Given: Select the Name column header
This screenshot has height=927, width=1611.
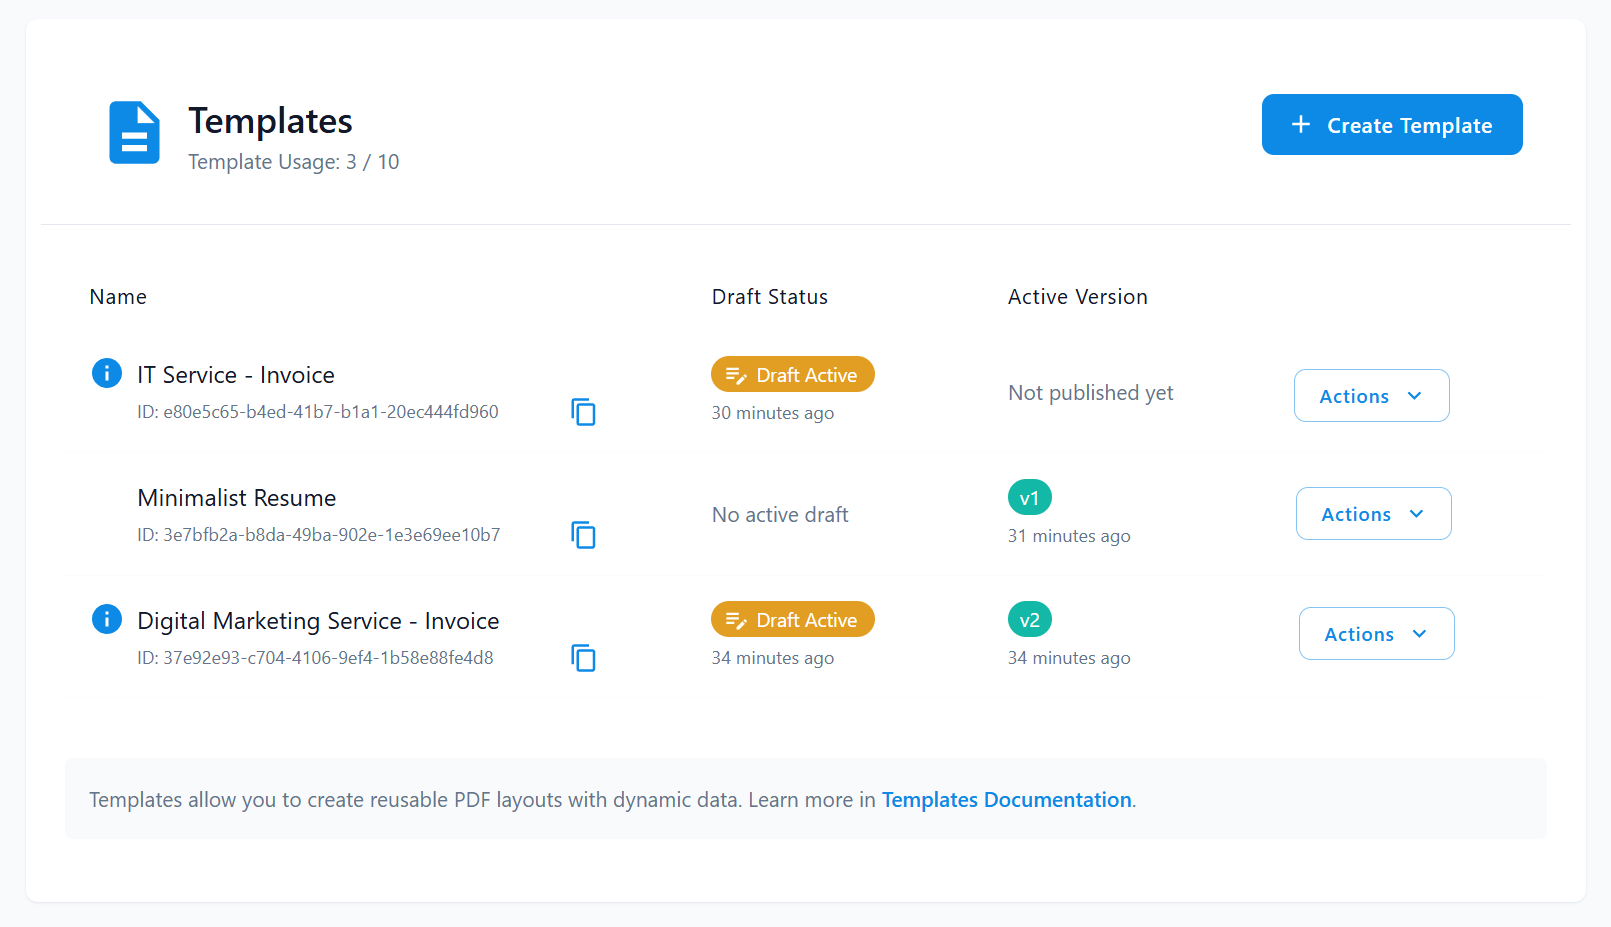Looking at the screenshot, I should [x=117, y=296].
